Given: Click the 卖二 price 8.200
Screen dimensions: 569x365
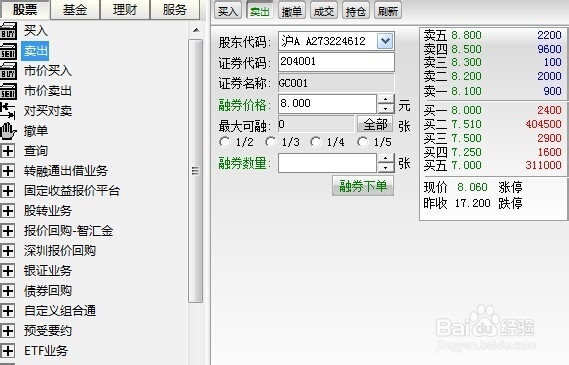Looking at the screenshot, I should pyautogui.click(x=466, y=76).
